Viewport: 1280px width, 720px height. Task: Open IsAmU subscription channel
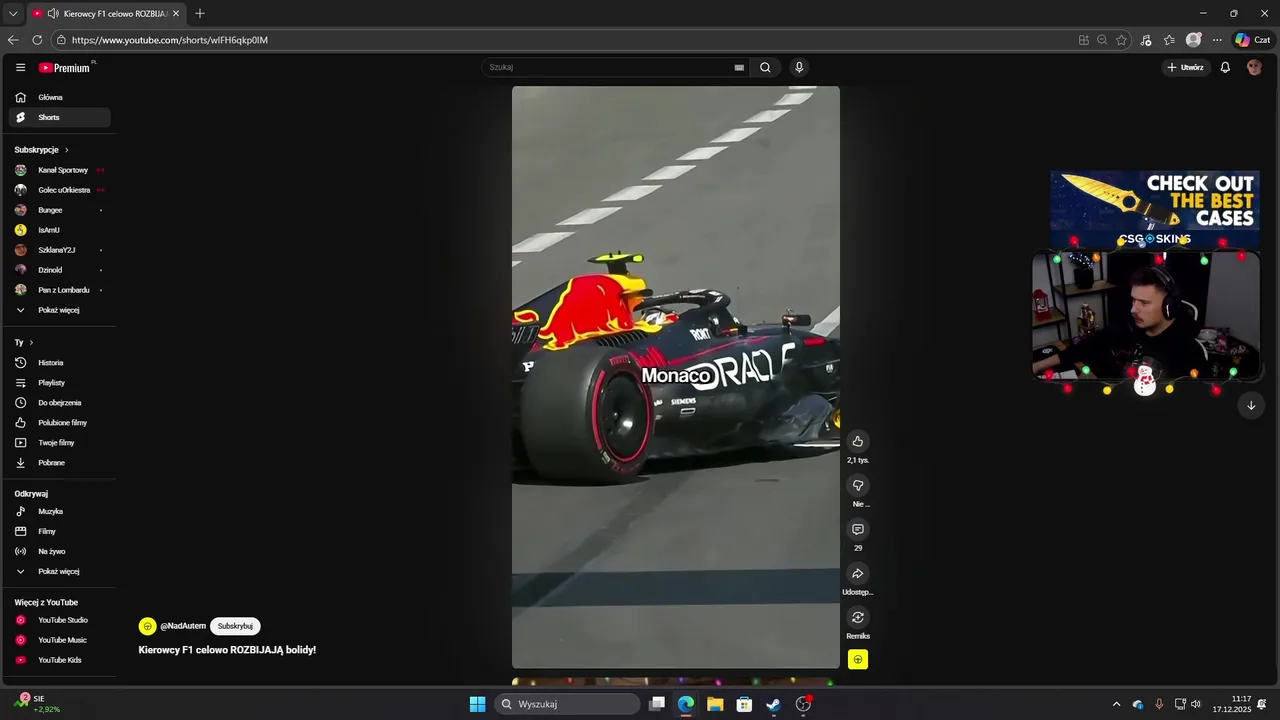[x=60, y=230]
